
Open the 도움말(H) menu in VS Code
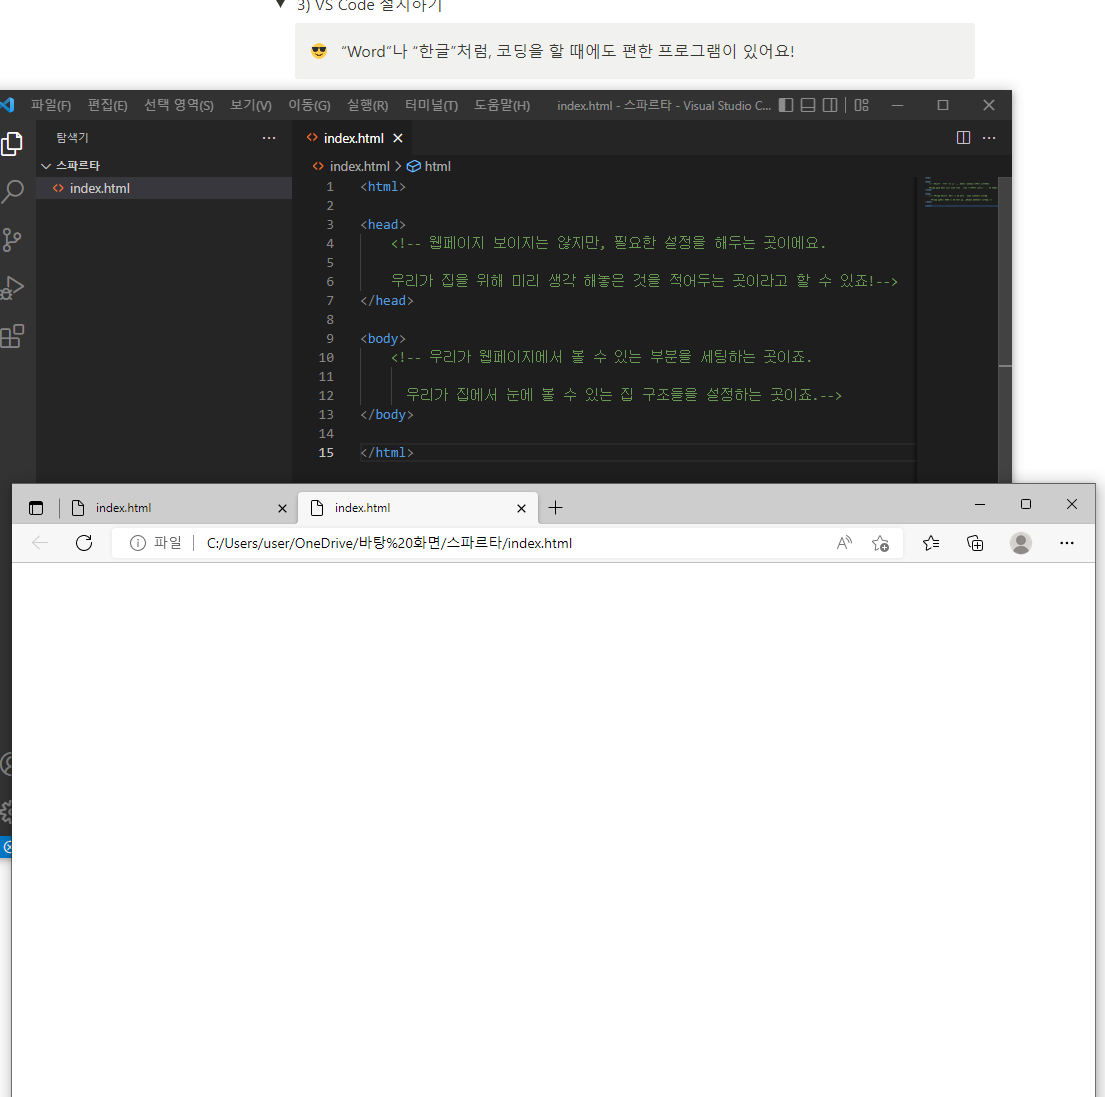502,105
